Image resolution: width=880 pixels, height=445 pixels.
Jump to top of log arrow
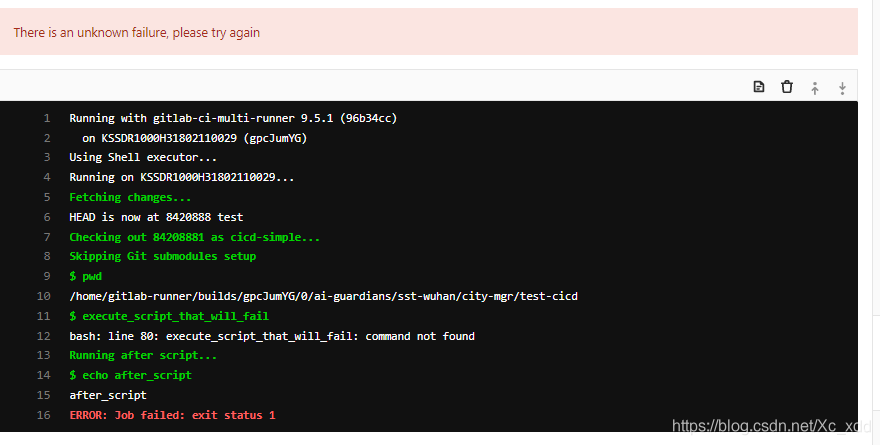click(x=815, y=88)
